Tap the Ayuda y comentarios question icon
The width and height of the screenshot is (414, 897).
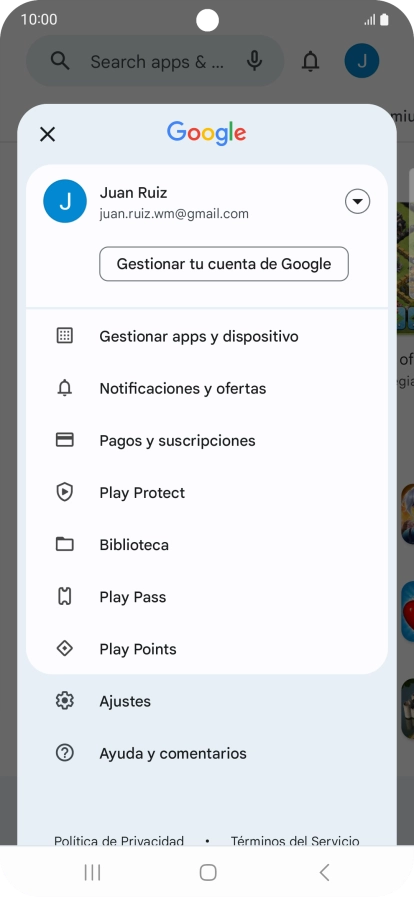(x=65, y=753)
